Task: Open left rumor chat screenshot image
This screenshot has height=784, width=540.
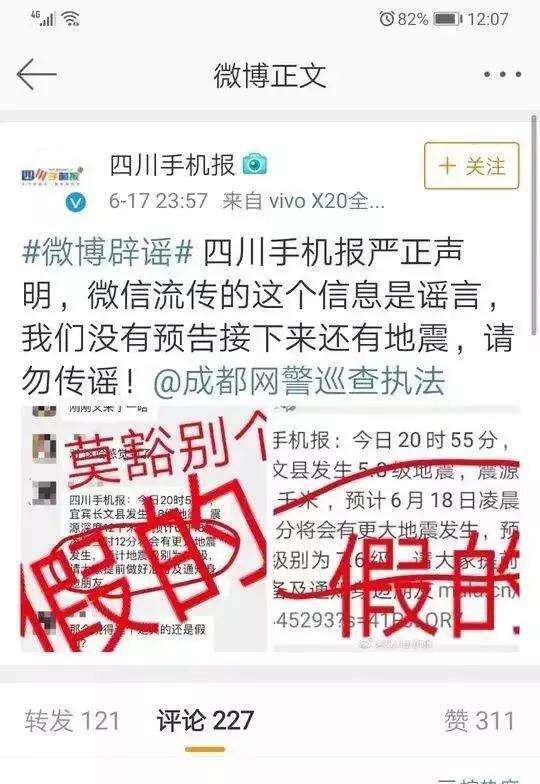Action: 144,529
